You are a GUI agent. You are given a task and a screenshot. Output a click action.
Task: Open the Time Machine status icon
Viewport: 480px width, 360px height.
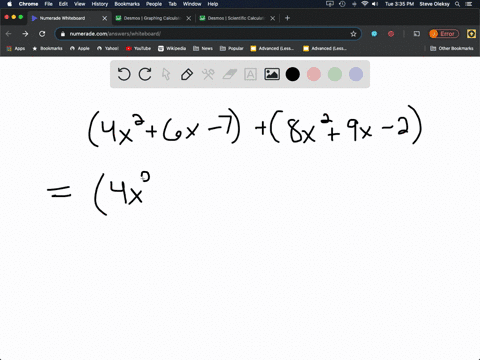tap(342, 4)
